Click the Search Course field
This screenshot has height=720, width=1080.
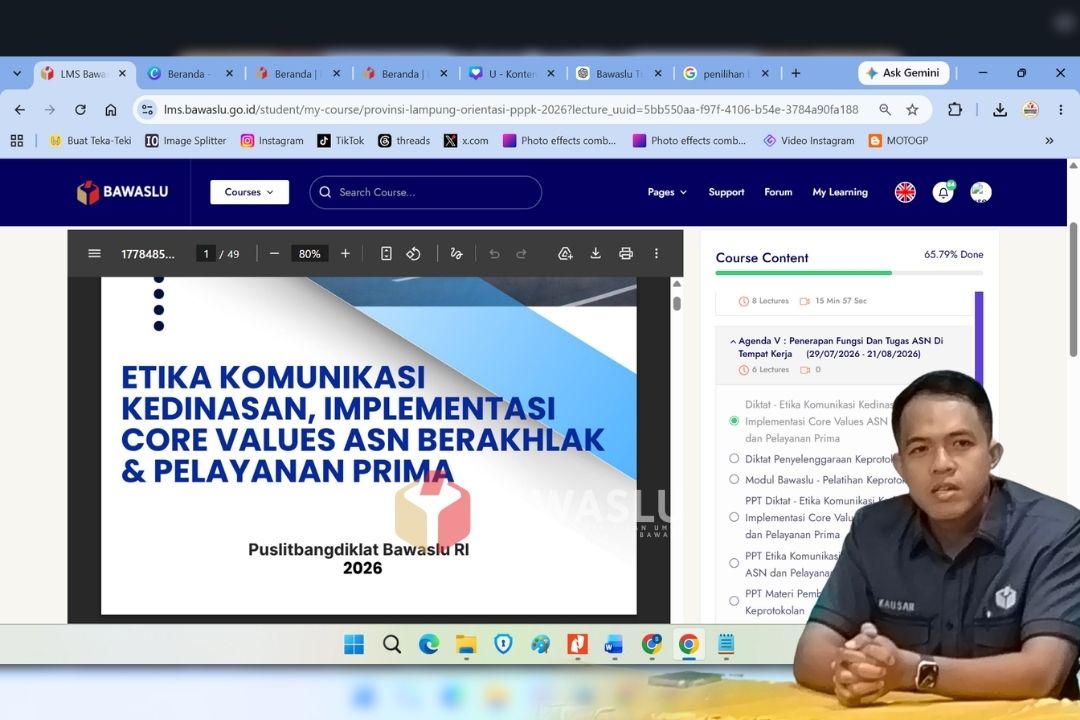[x=426, y=192]
